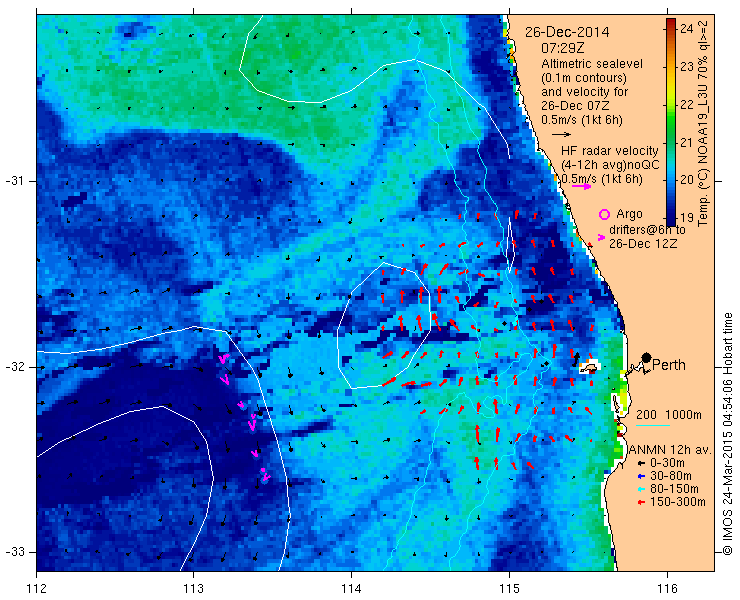Click the black 0-30m legend arrow
The image size is (740, 600).
coord(640,463)
